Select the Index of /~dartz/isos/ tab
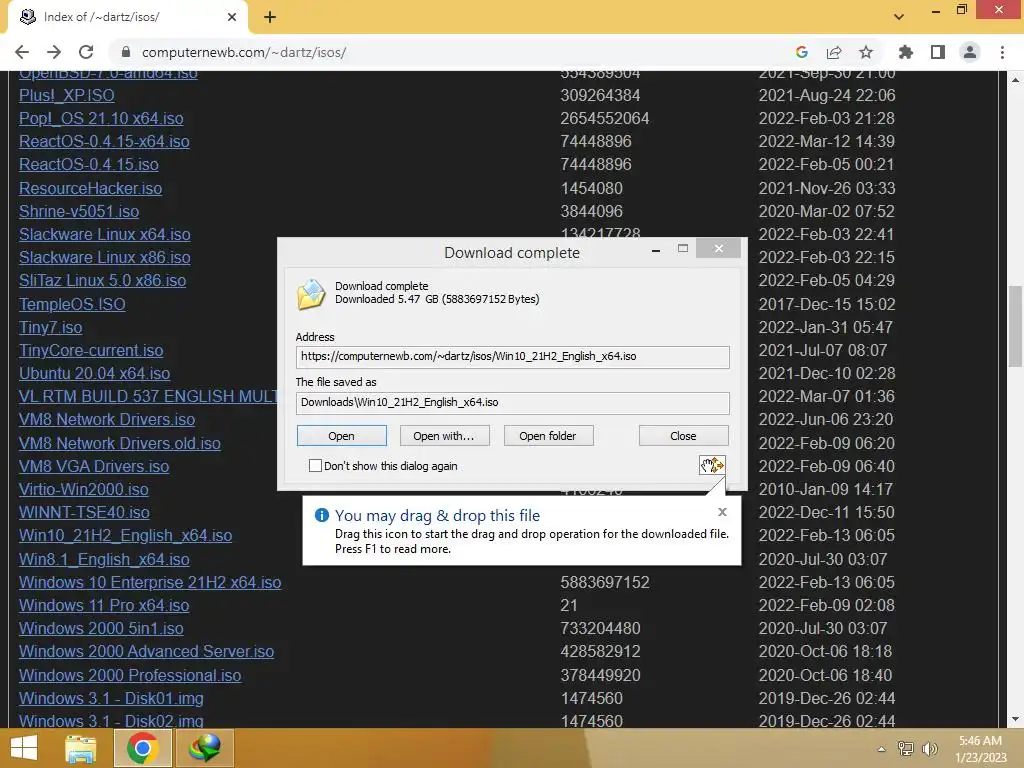Screen dimensions: 1024x768 (127, 17)
